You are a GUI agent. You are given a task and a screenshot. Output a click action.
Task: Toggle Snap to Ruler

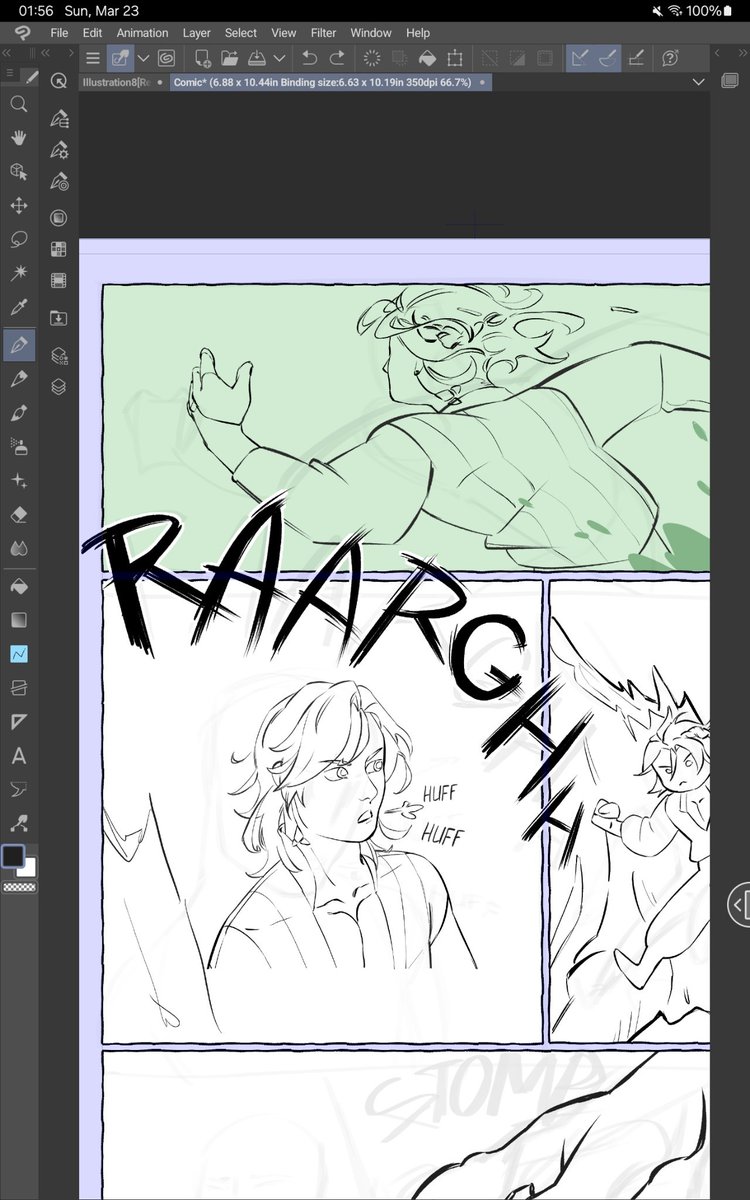pyautogui.click(x=578, y=58)
